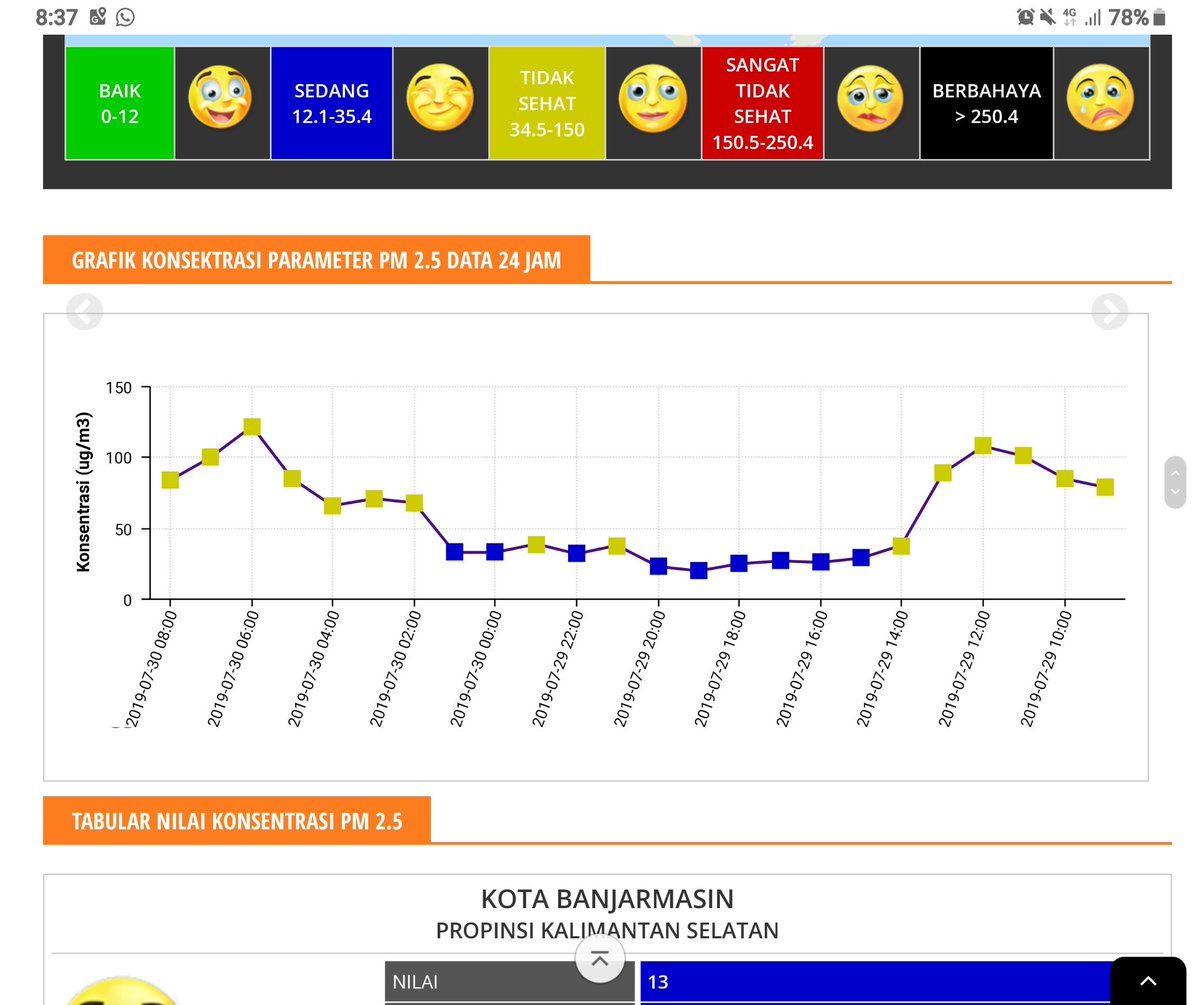Click the PROPINSI KALIMANTAN SELATAN text
Viewport: 1200px width, 1005px height.
pos(607,930)
